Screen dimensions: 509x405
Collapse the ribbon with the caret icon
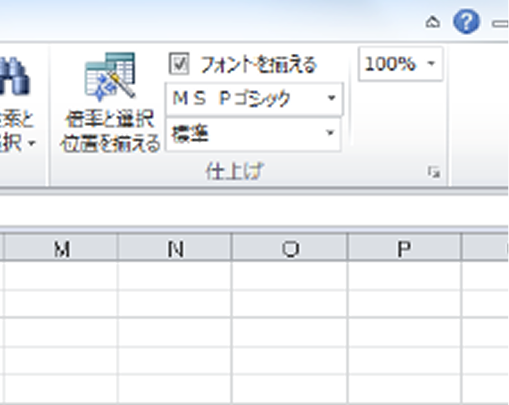tap(433, 22)
